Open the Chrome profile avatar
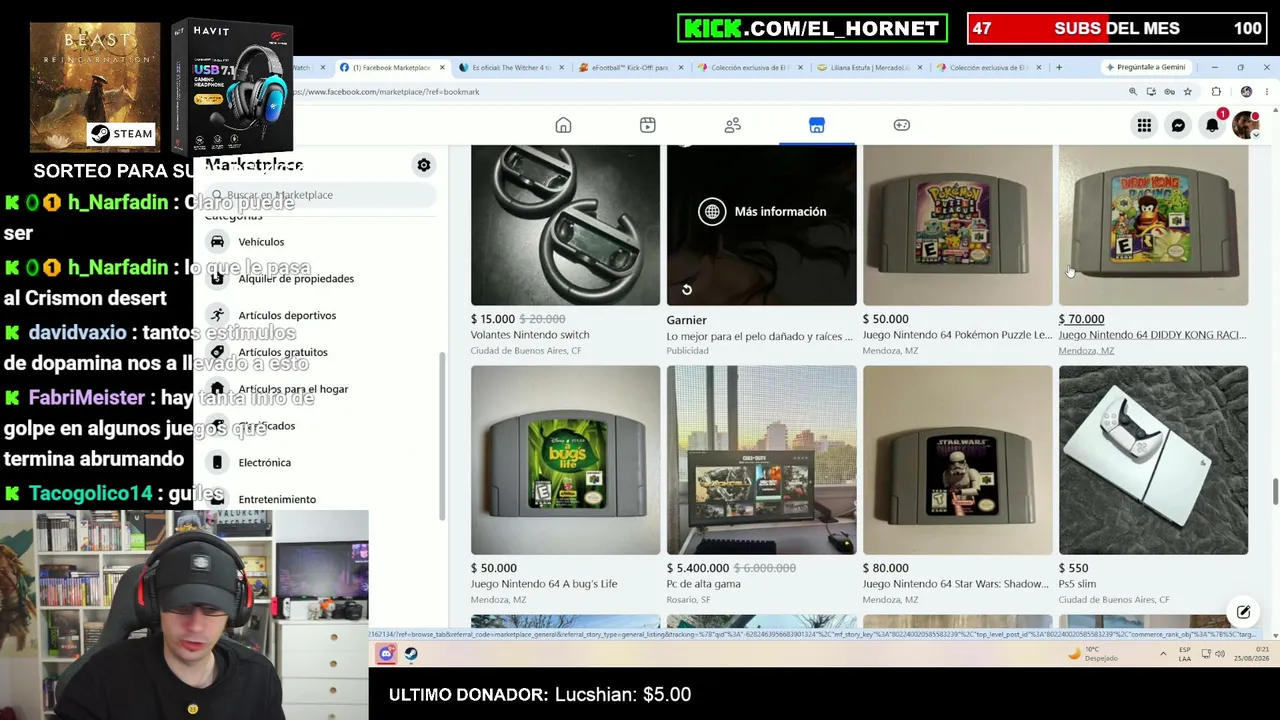The width and height of the screenshot is (1280, 720). coord(1246,92)
